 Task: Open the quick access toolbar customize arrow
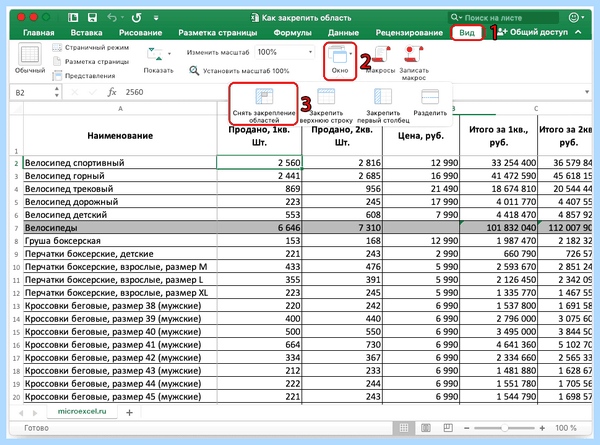point(156,18)
